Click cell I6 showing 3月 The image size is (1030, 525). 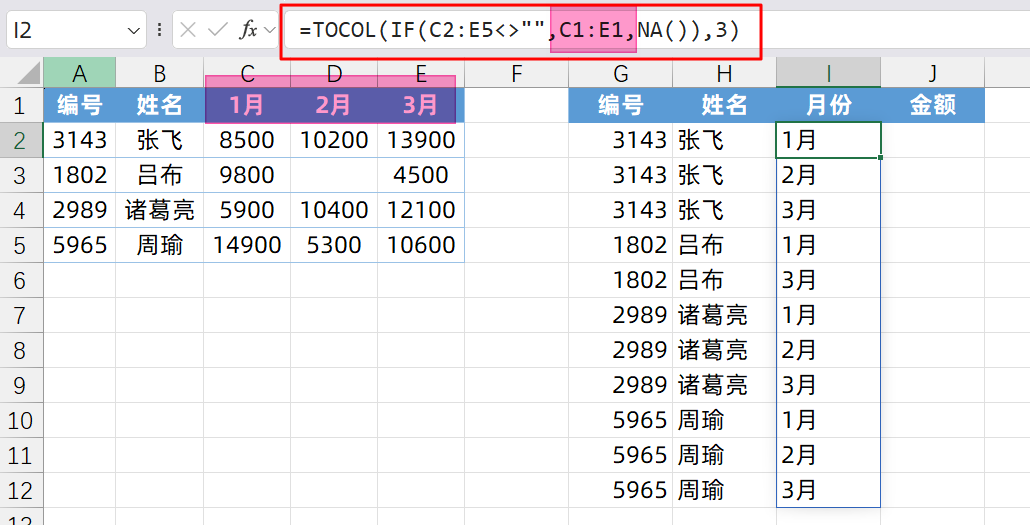point(828,280)
